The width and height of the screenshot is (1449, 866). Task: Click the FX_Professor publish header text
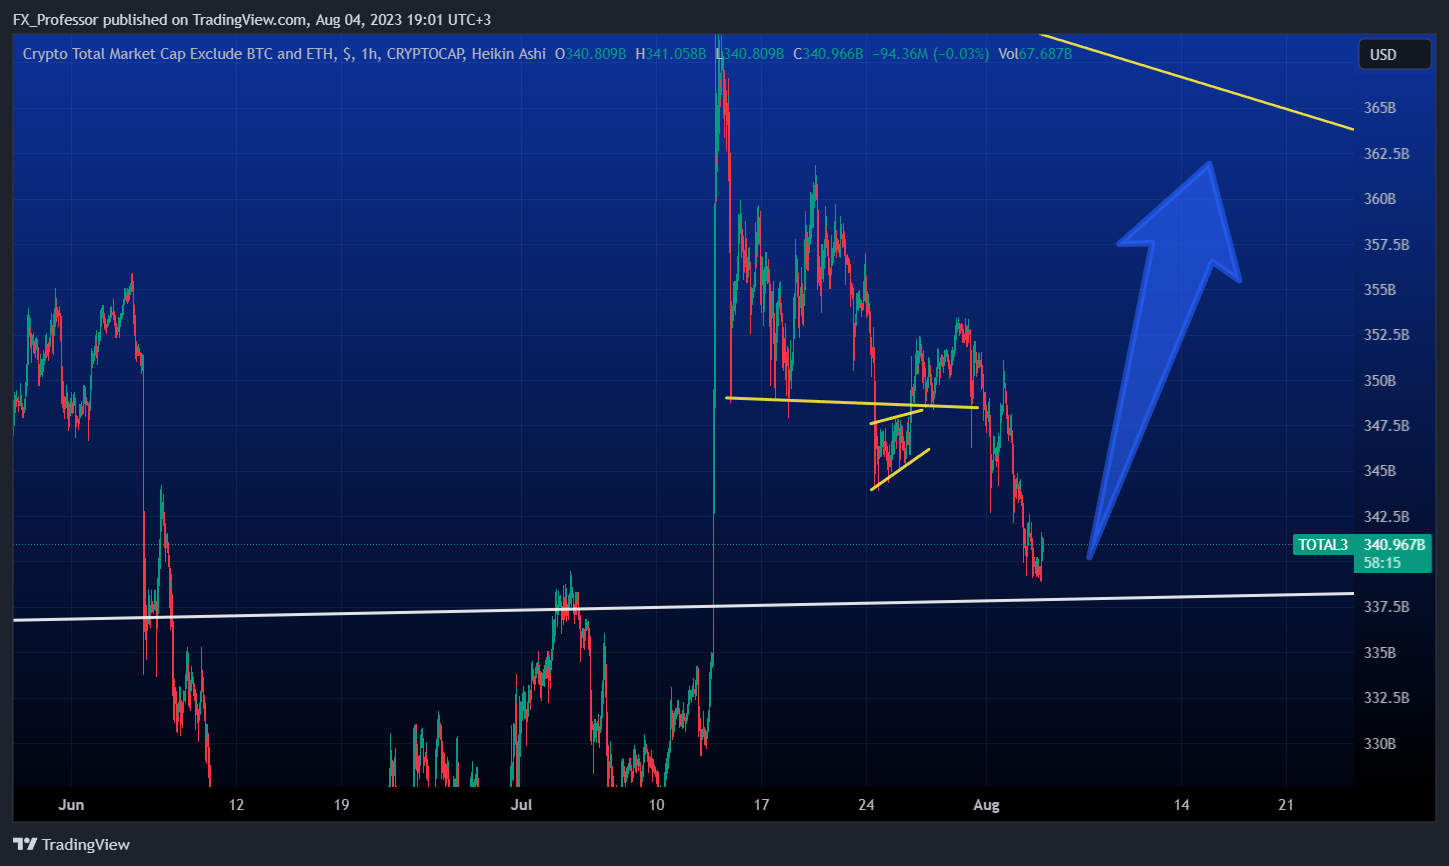point(251,20)
